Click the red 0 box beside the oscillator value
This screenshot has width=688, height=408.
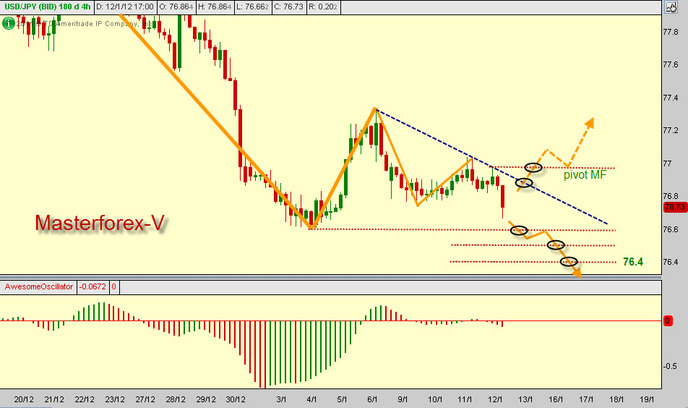114,287
